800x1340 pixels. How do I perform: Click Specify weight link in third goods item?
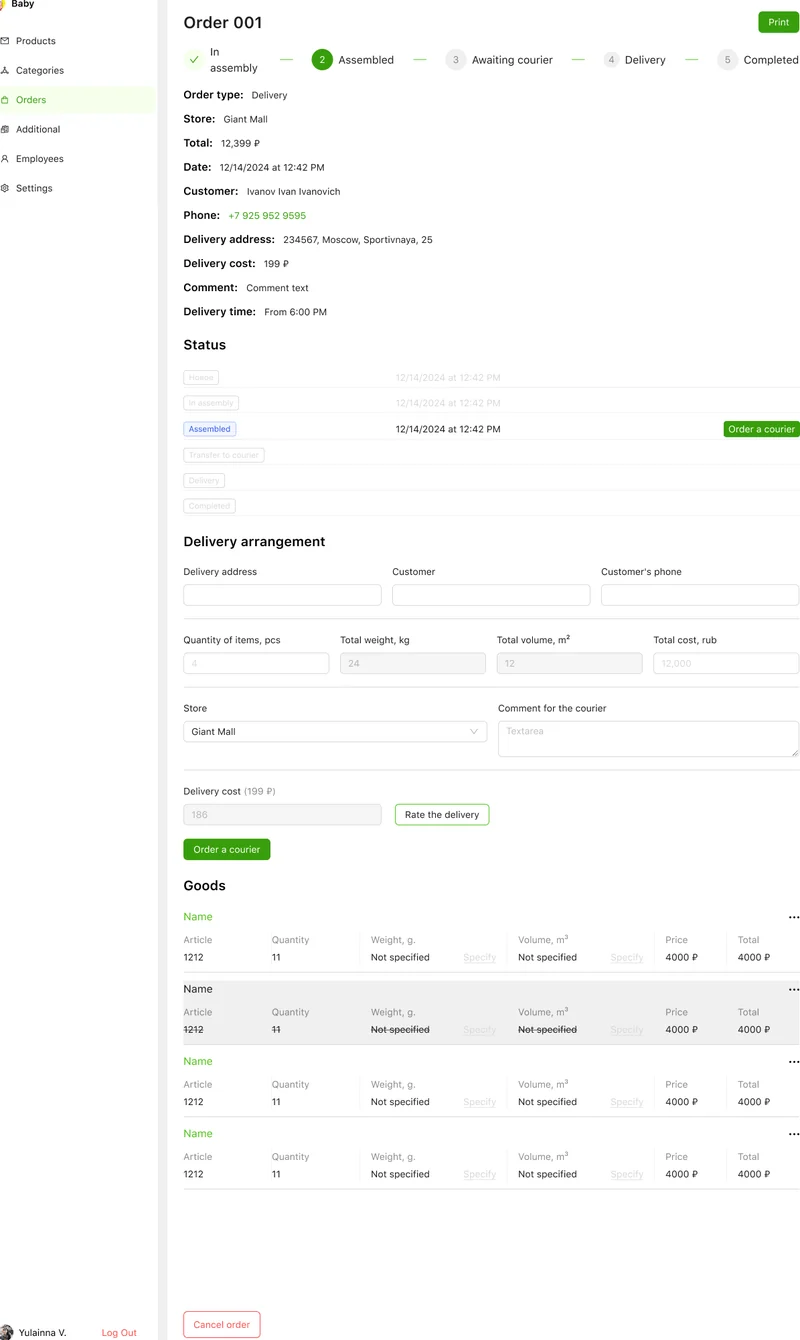(480, 1102)
